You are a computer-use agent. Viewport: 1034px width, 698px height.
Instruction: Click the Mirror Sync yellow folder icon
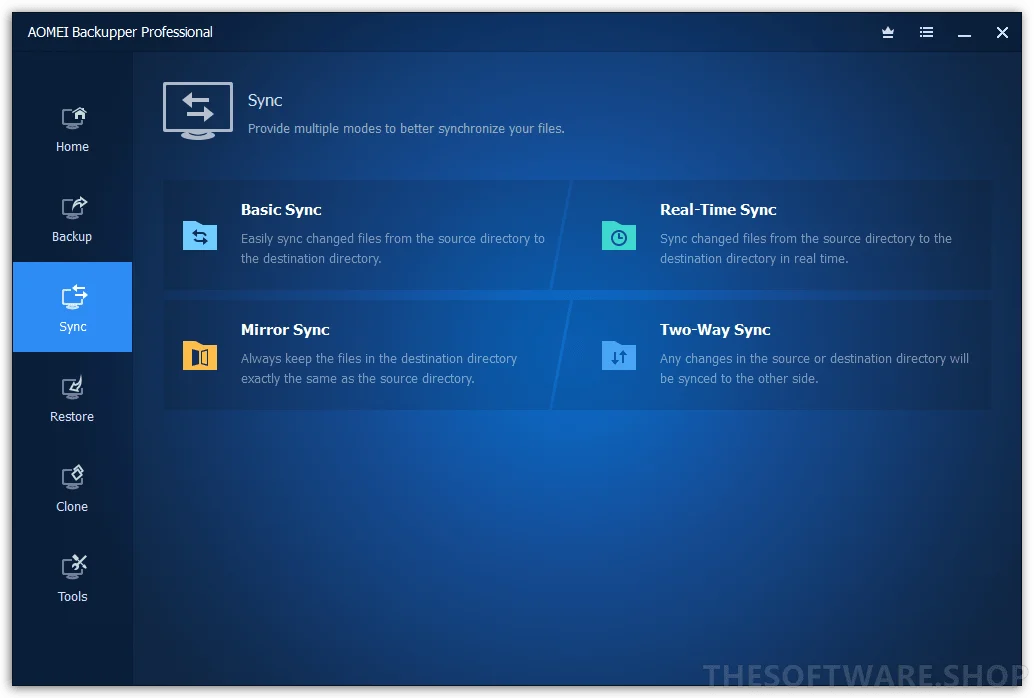pos(200,356)
